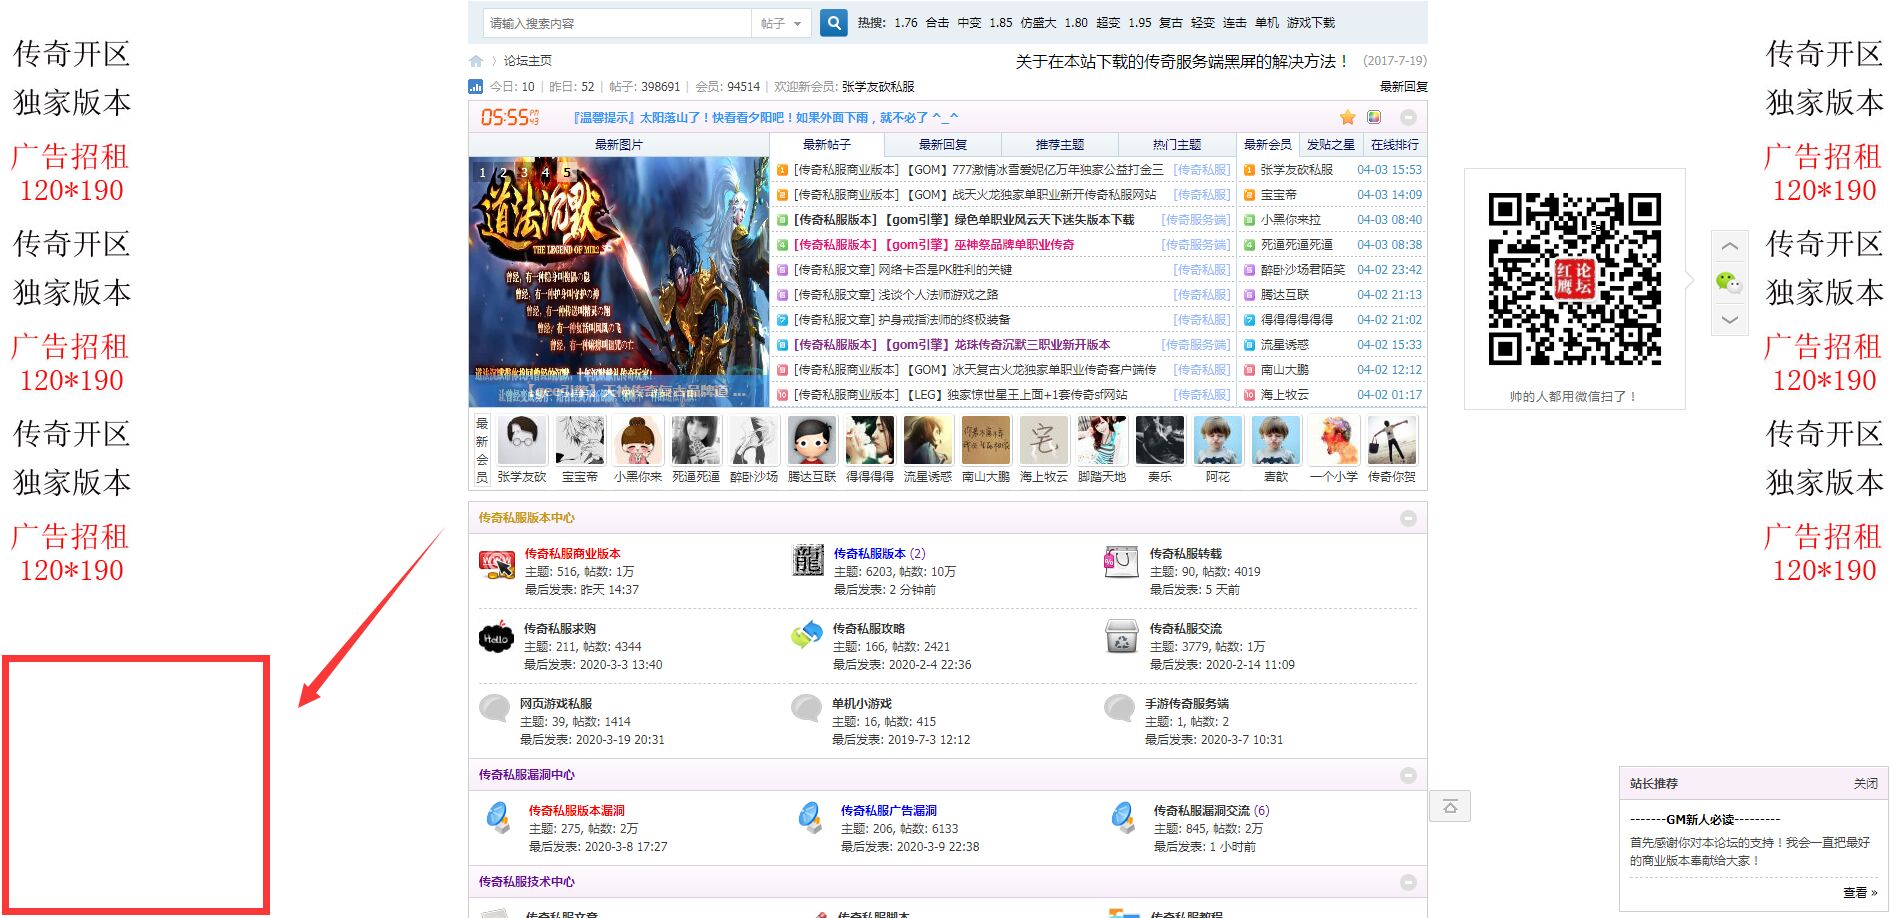Open the 腾达互联 member avatar

[x=812, y=440]
